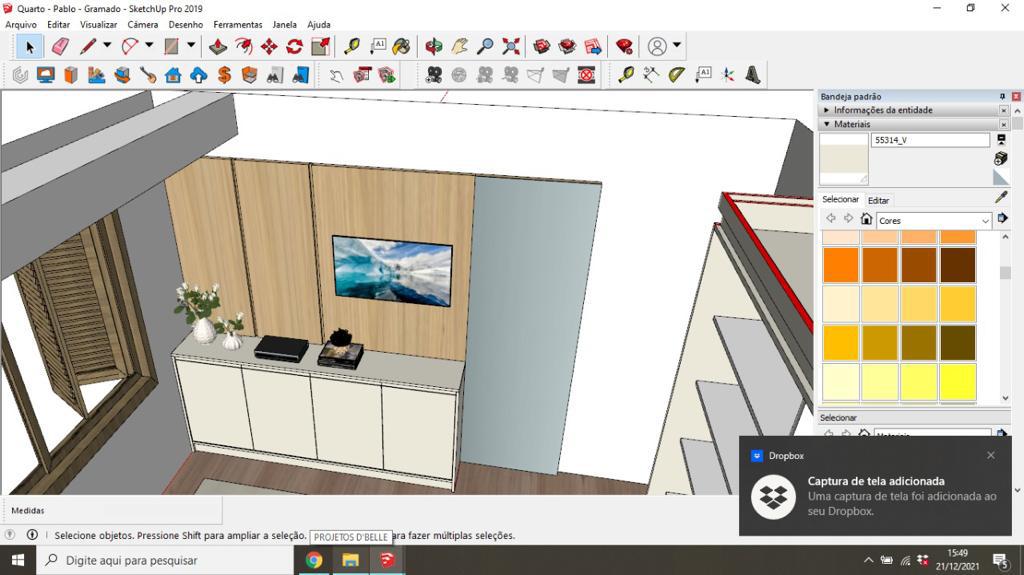Image resolution: width=1024 pixels, height=575 pixels.
Task: Use the eyedropper sample paint icon
Action: point(1001,197)
